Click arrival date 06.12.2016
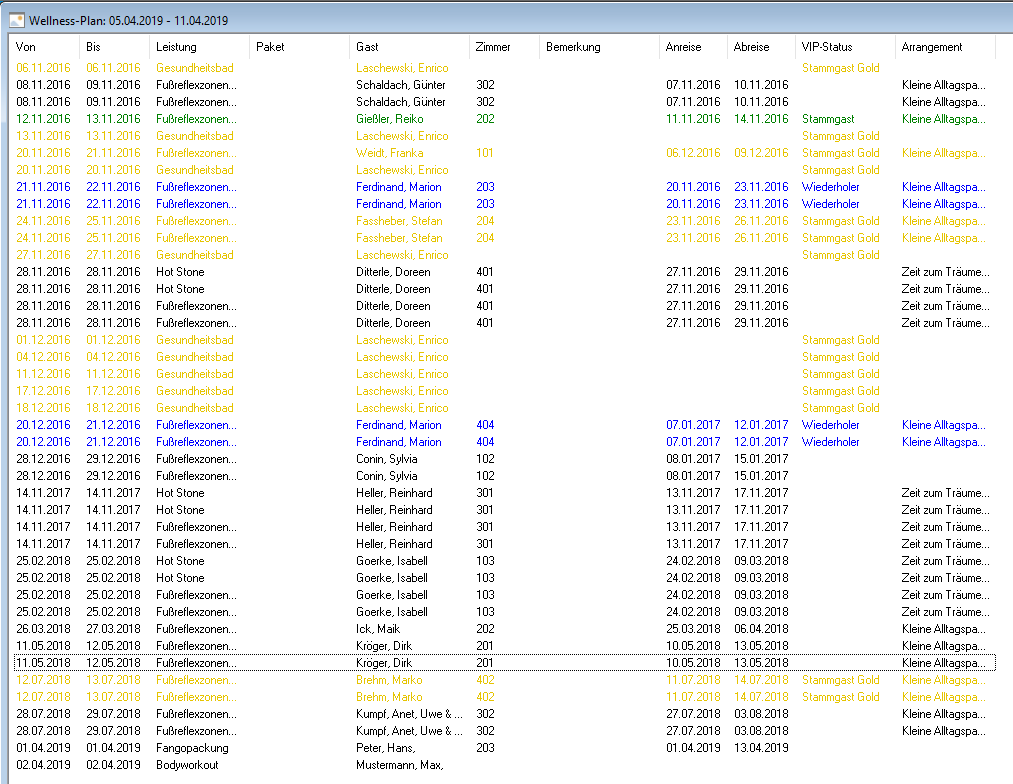Screen dimensions: 1013x784 pos(693,153)
